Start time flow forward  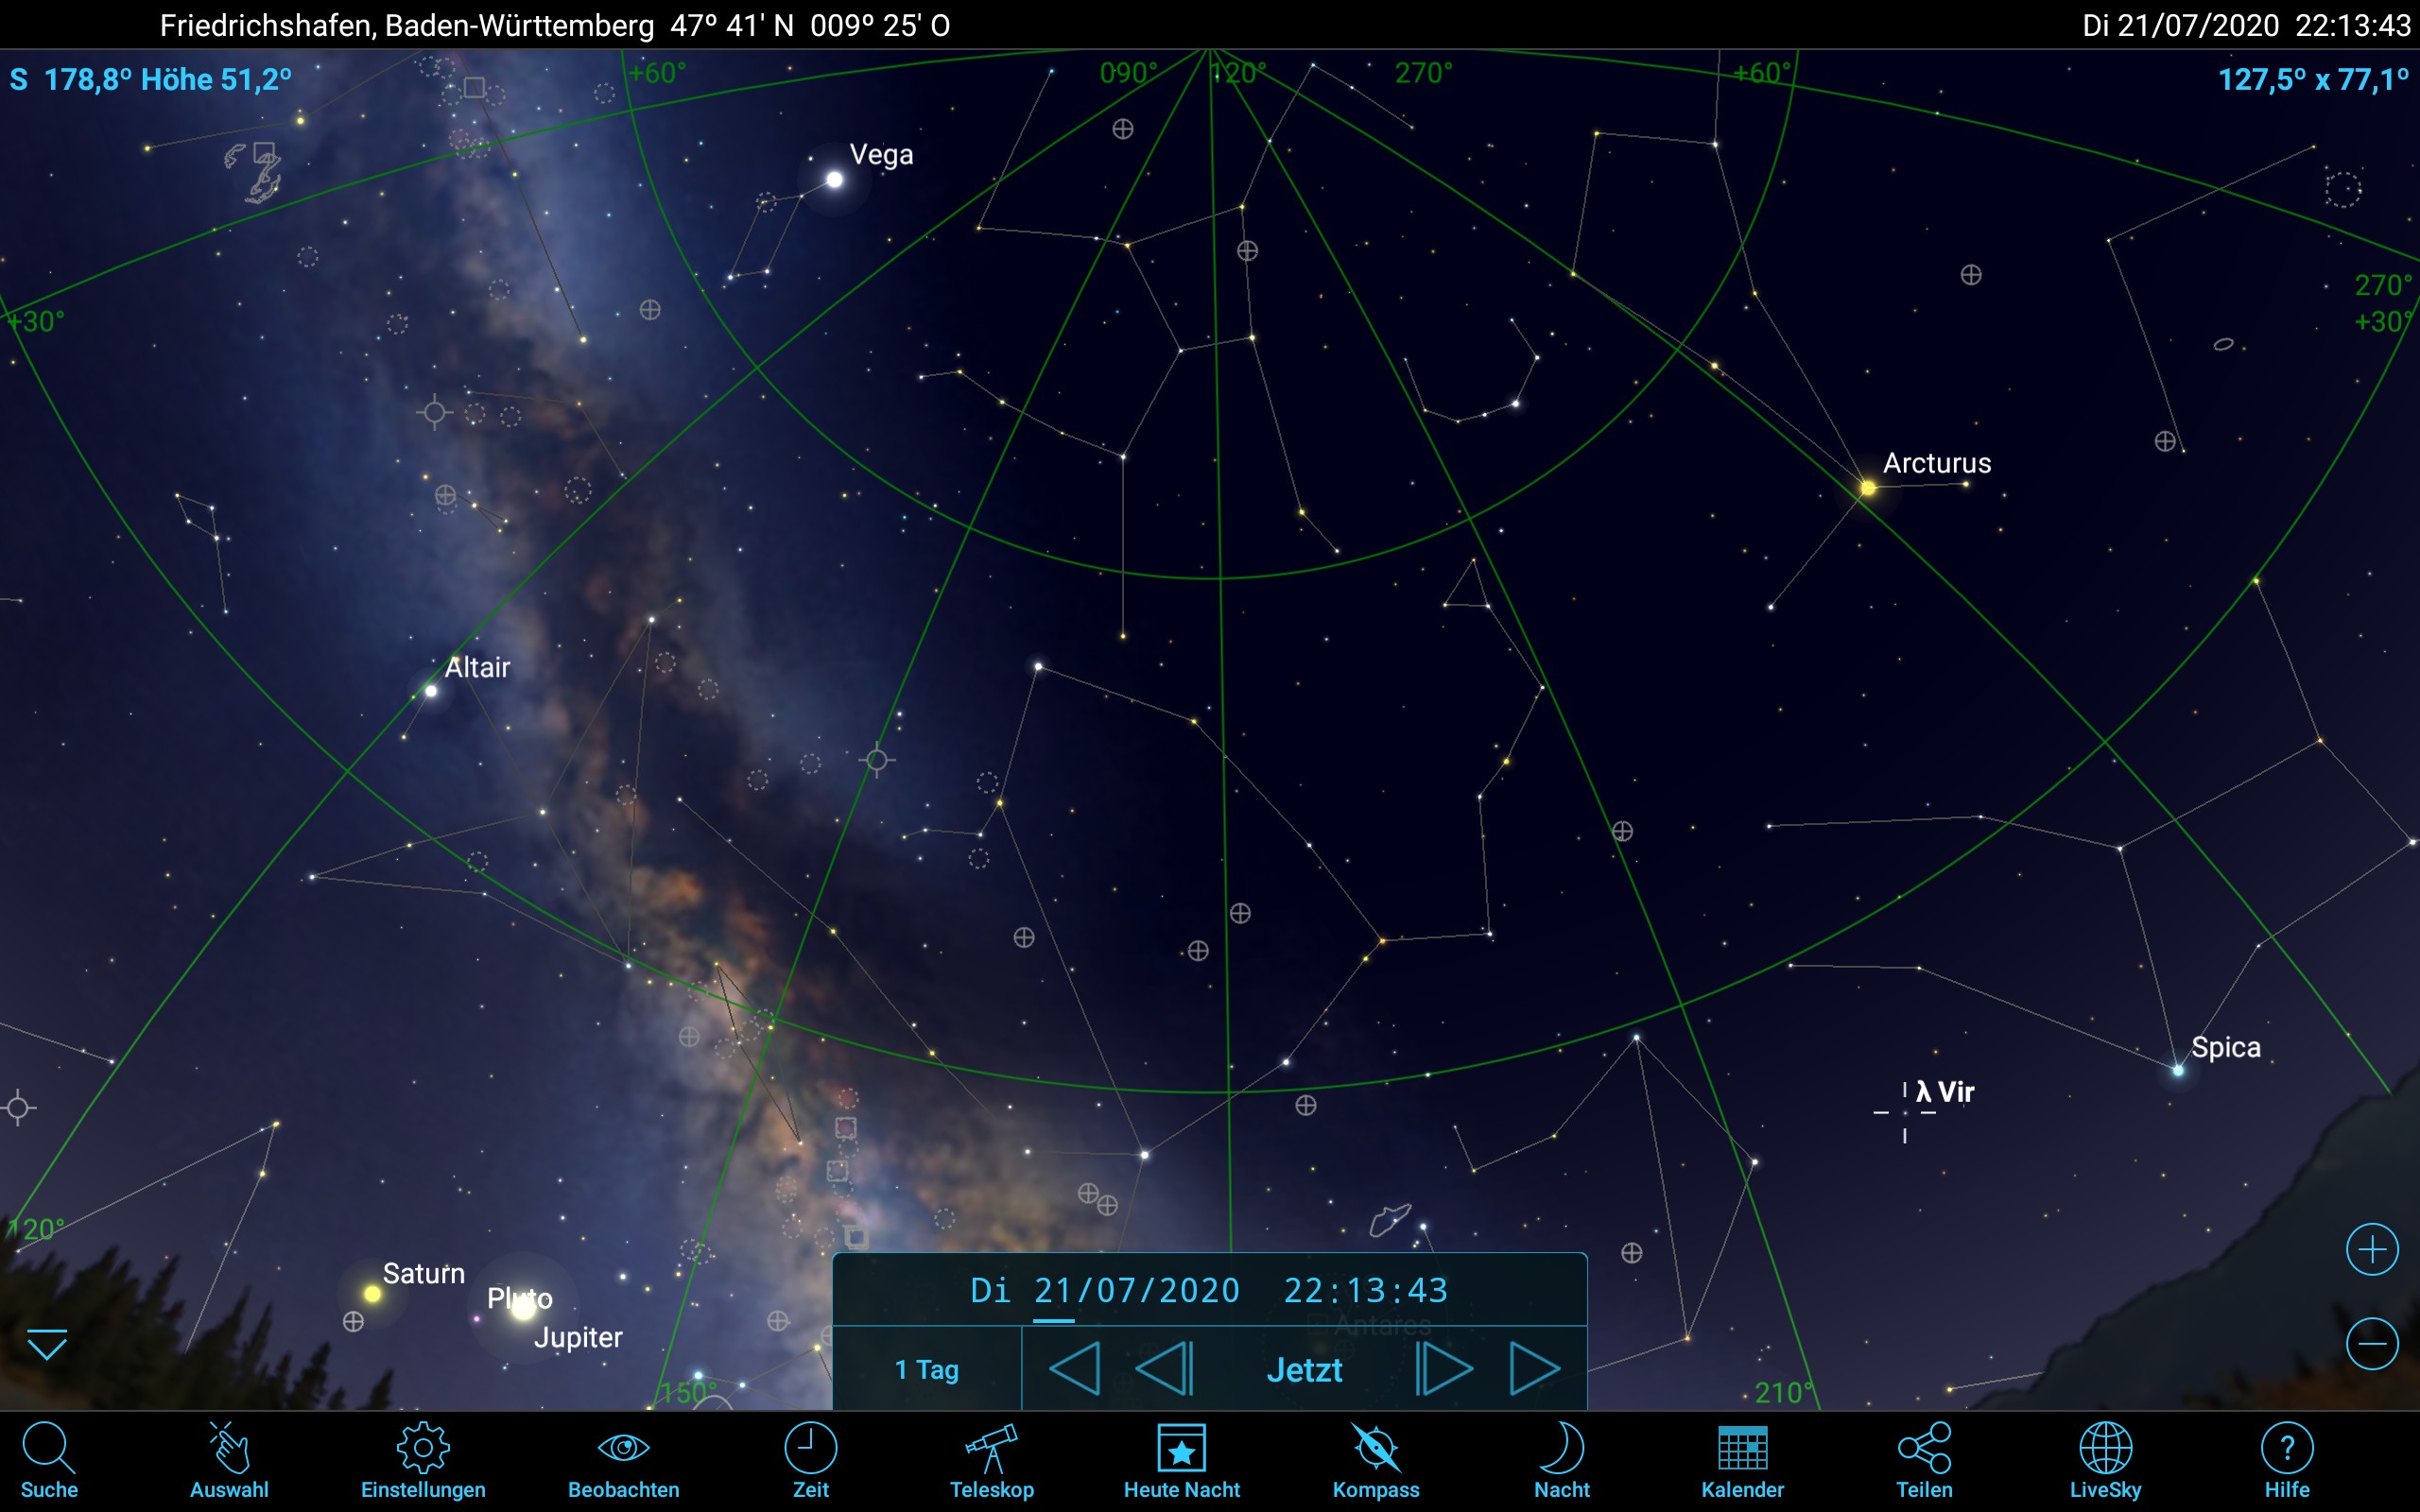[x=1535, y=1368]
